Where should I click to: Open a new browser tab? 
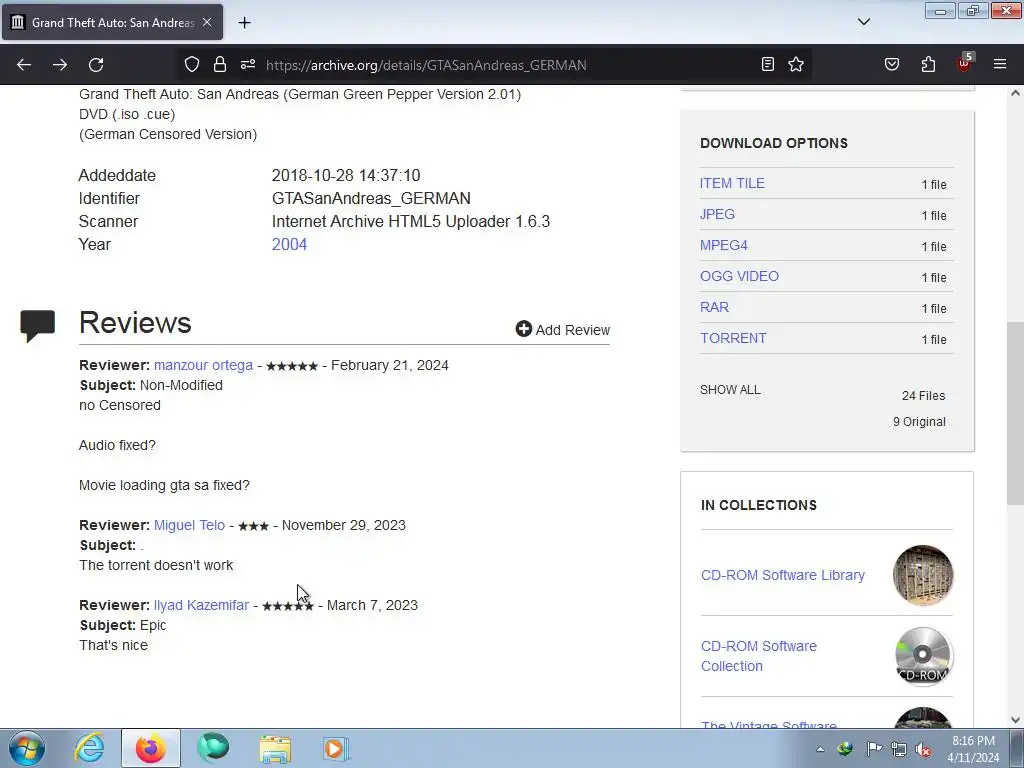(244, 23)
